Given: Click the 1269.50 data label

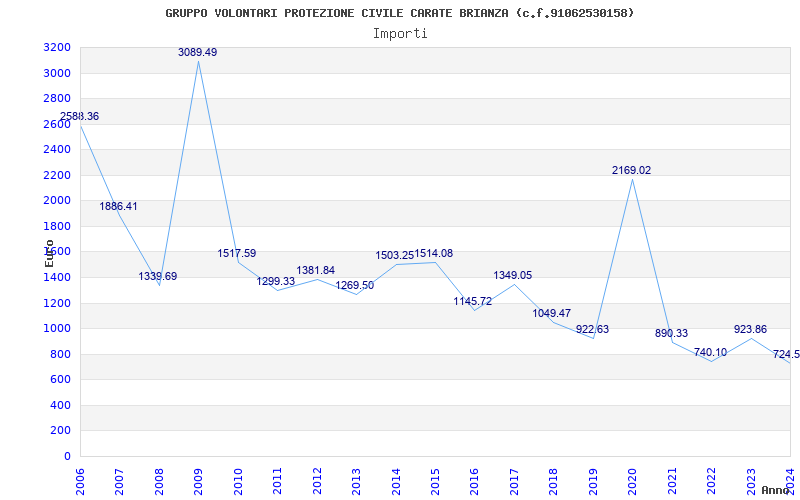Looking at the screenshot, I should 355,286.
